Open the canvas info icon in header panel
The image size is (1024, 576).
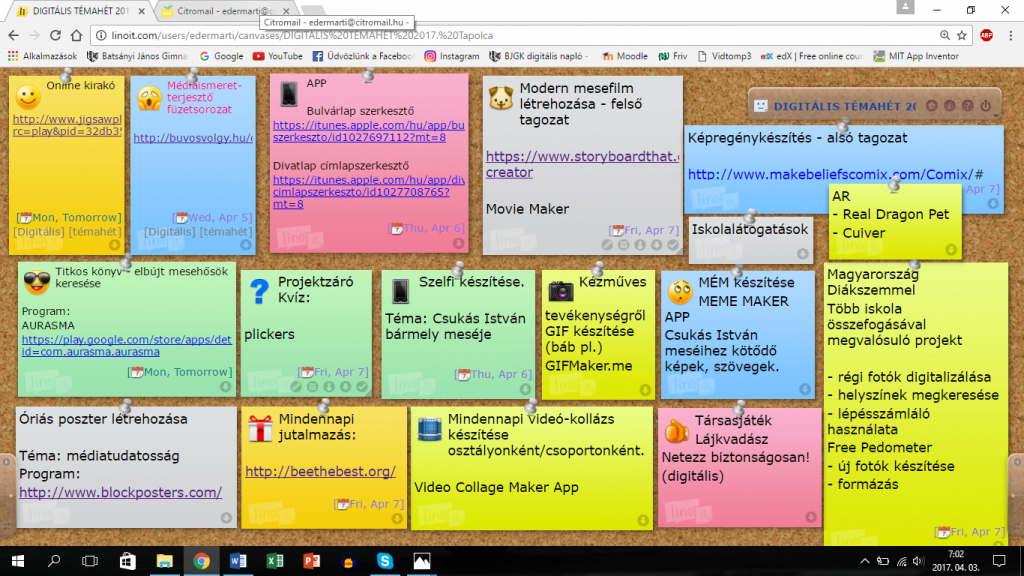pyautogui.click(x=950, y=105)
